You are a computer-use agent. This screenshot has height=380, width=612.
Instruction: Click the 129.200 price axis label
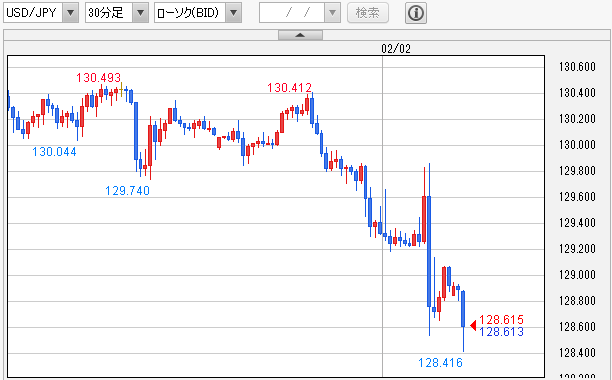pos(577,249)
